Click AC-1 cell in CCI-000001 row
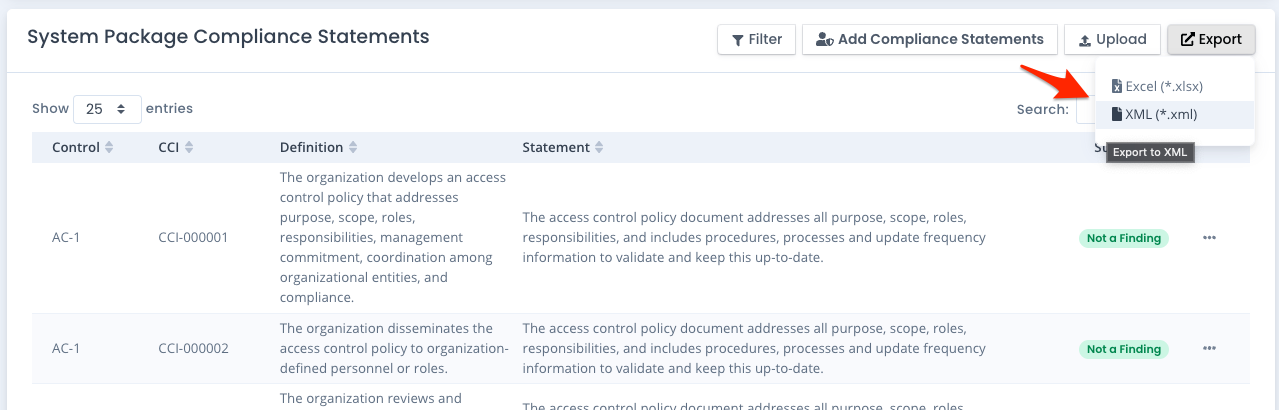 (66, 238)
